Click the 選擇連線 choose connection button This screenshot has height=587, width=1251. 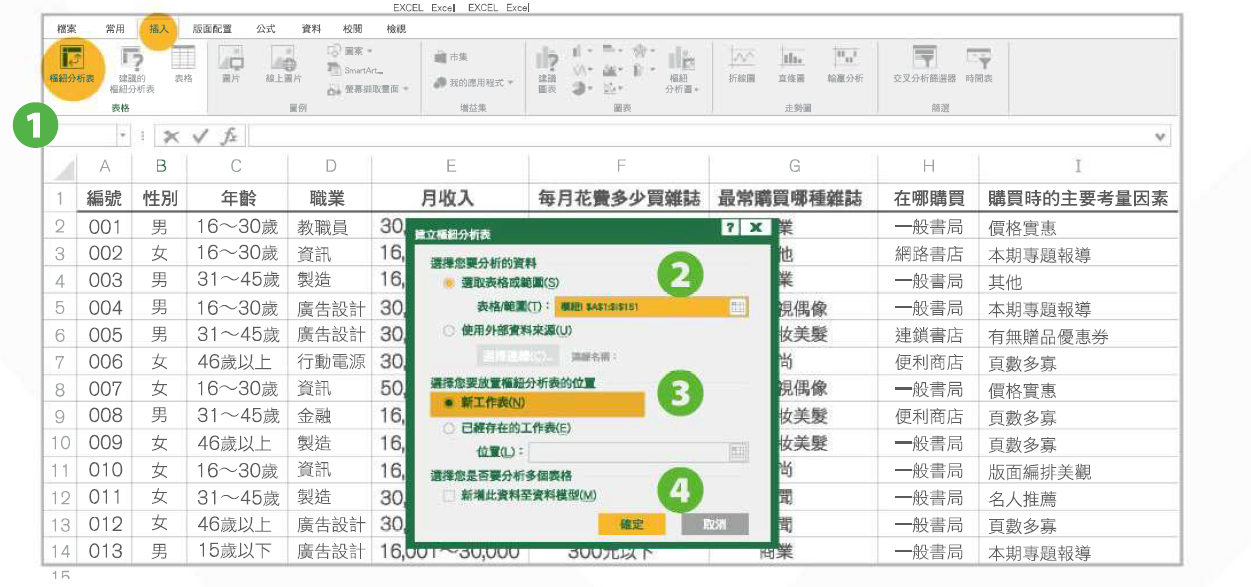point(518,355)
